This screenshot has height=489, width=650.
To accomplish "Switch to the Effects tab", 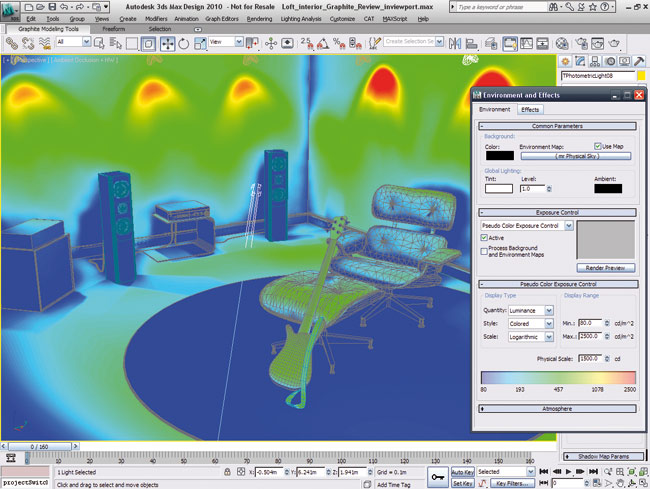I will coord(530,109).
